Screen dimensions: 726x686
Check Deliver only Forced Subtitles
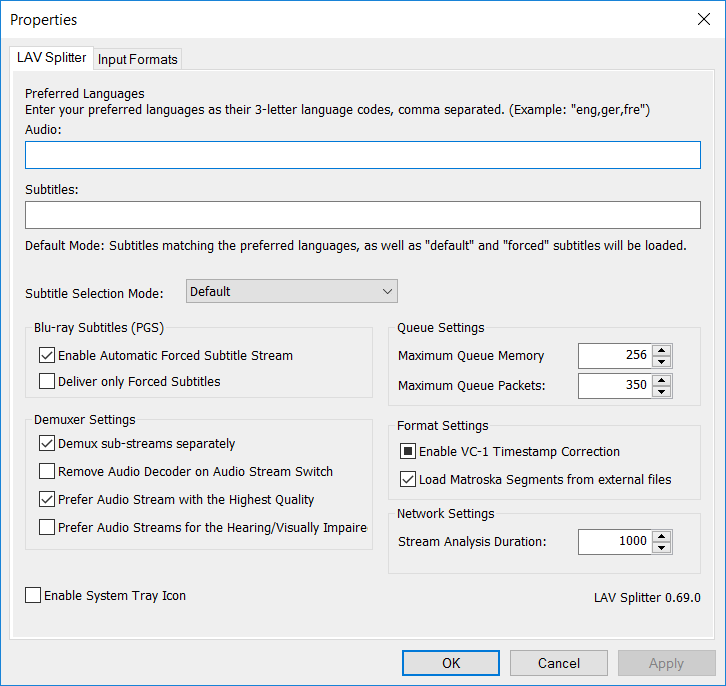pos(47,381)
